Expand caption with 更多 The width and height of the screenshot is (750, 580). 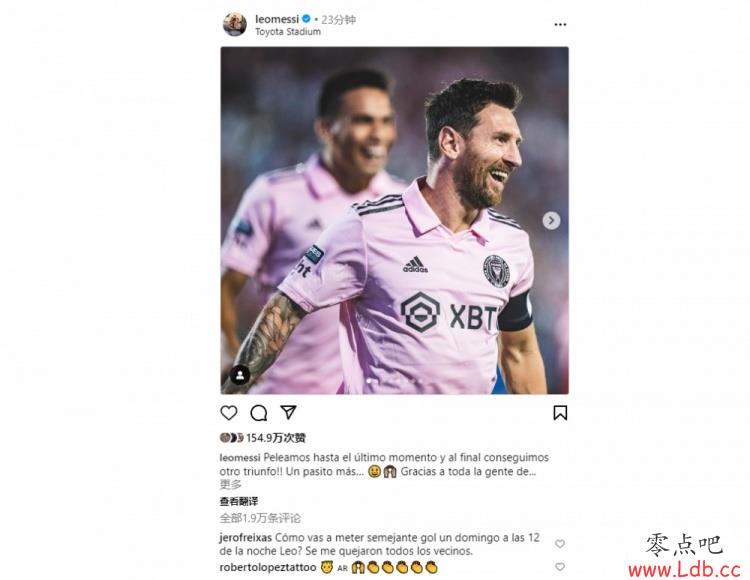click(x=231, y=484)
